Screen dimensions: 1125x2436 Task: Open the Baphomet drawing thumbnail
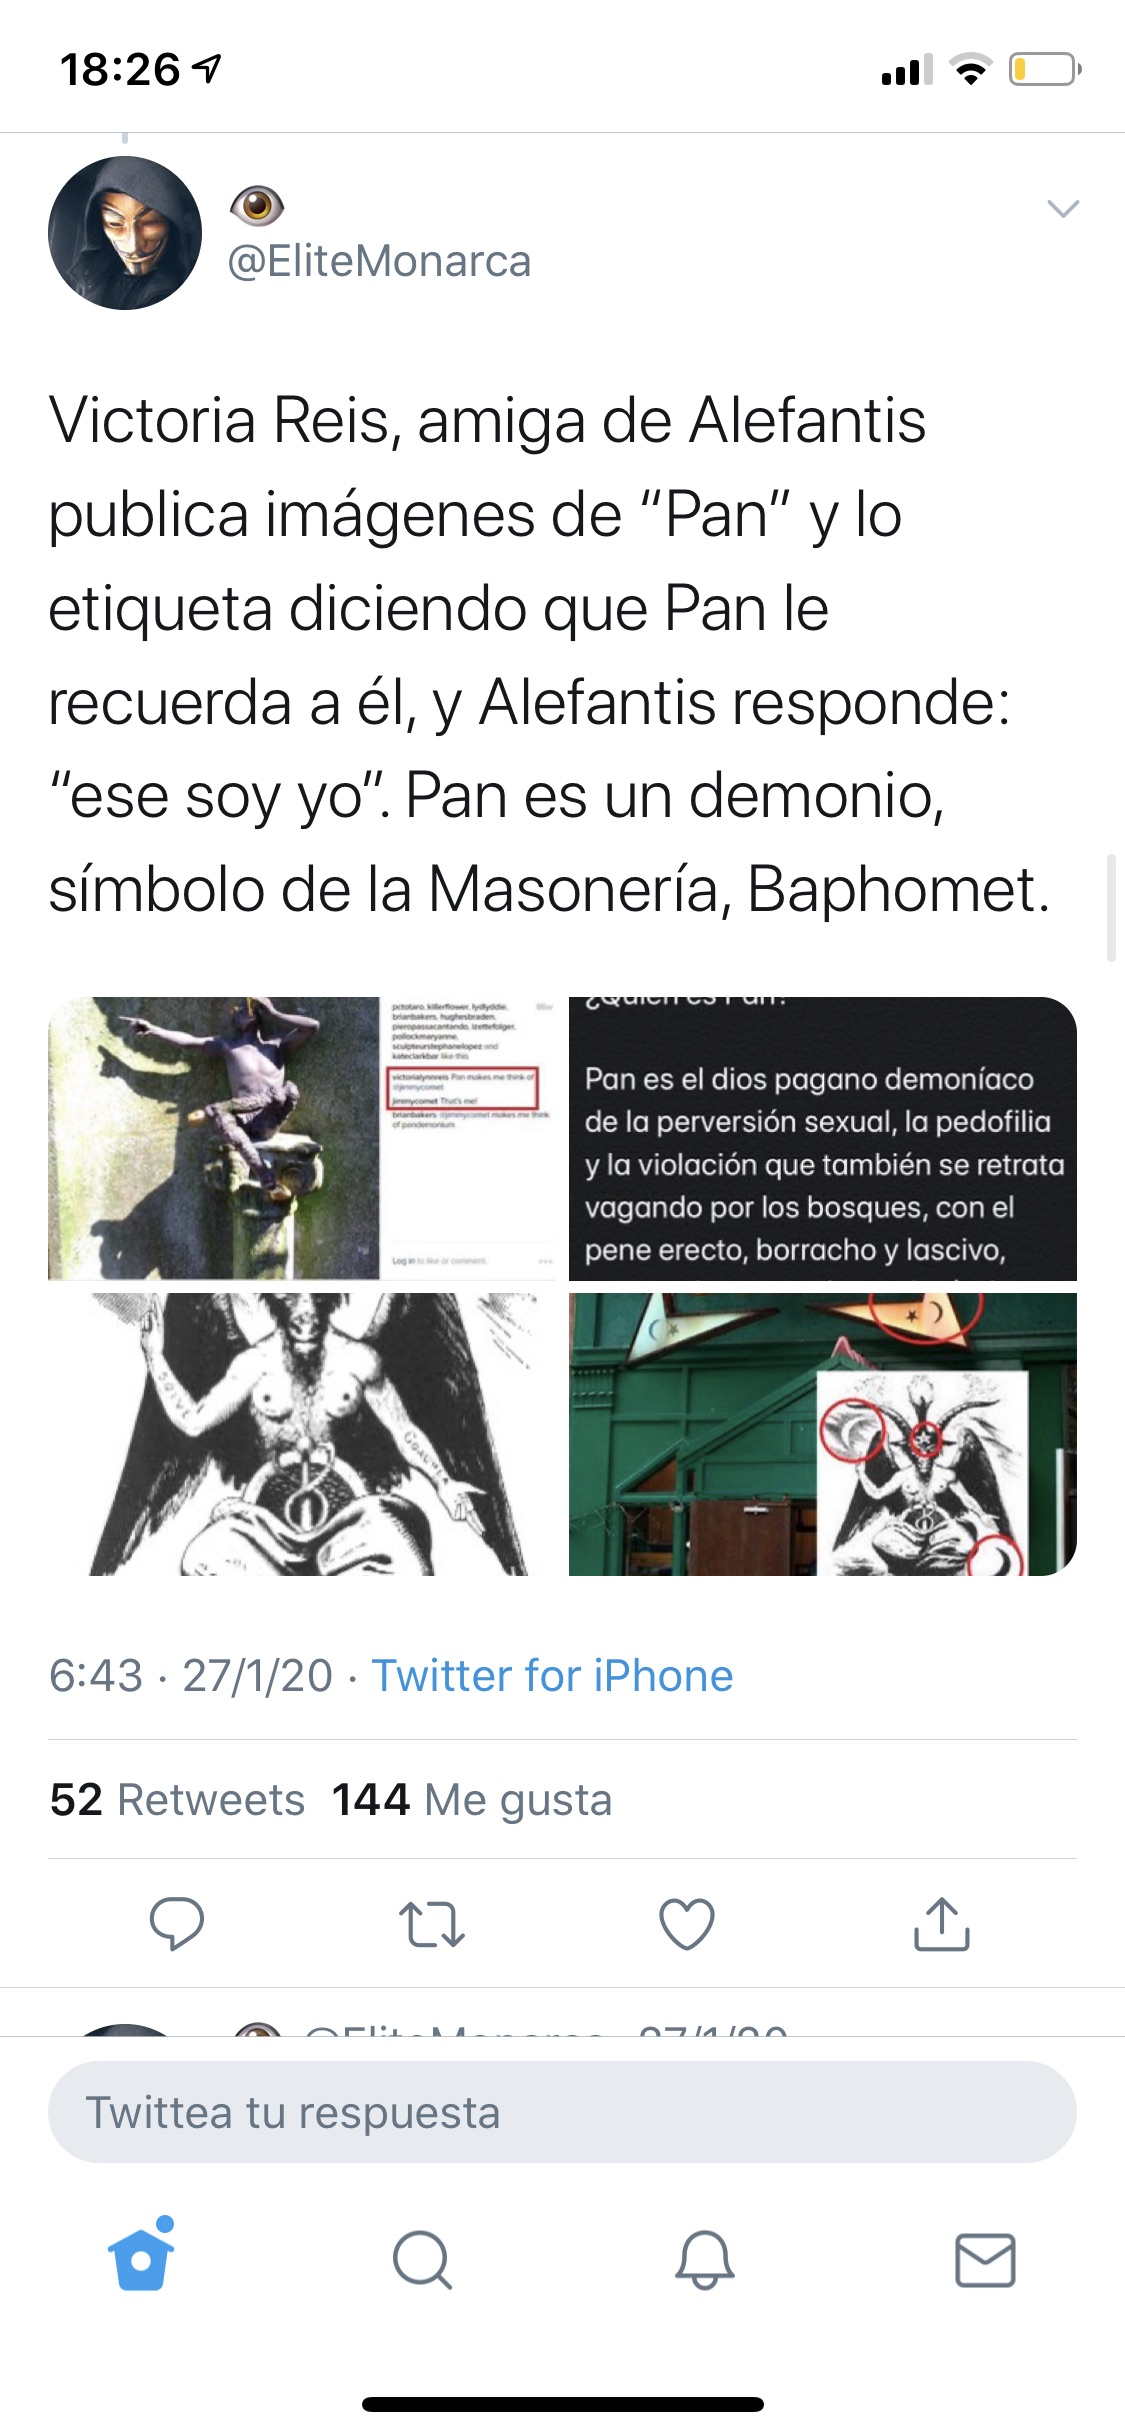303,1434
